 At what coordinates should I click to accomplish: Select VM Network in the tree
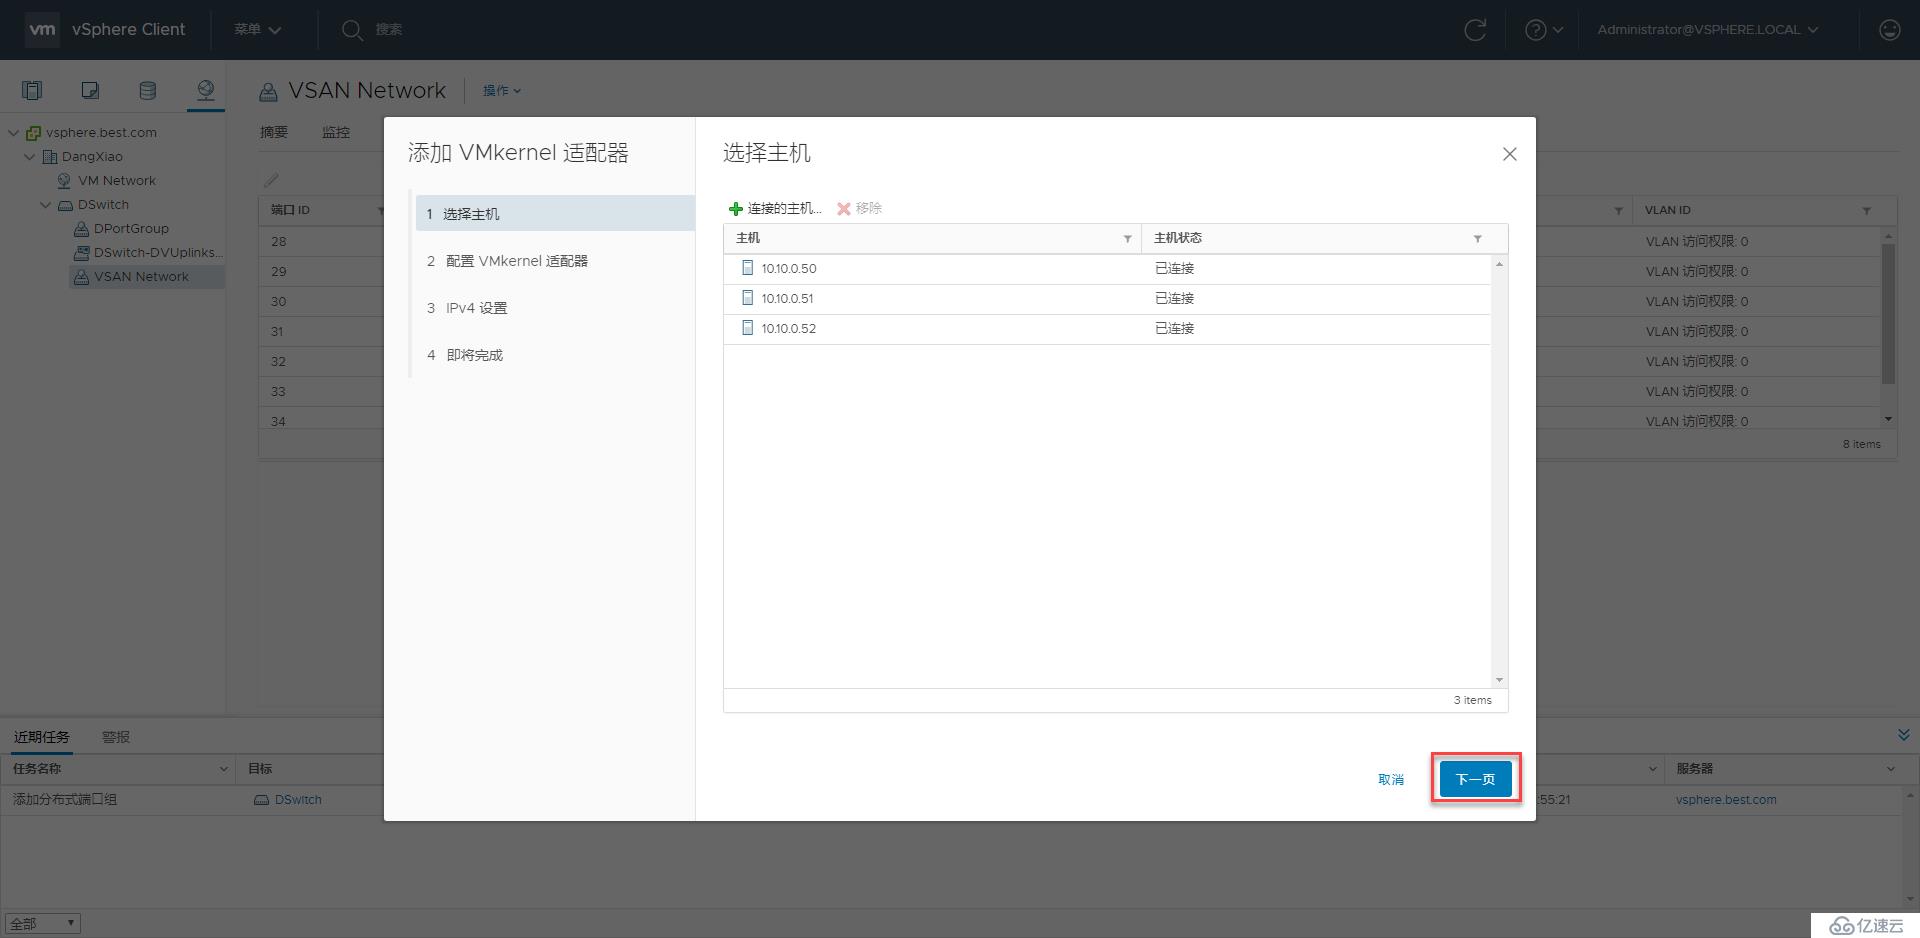(117, 181)
